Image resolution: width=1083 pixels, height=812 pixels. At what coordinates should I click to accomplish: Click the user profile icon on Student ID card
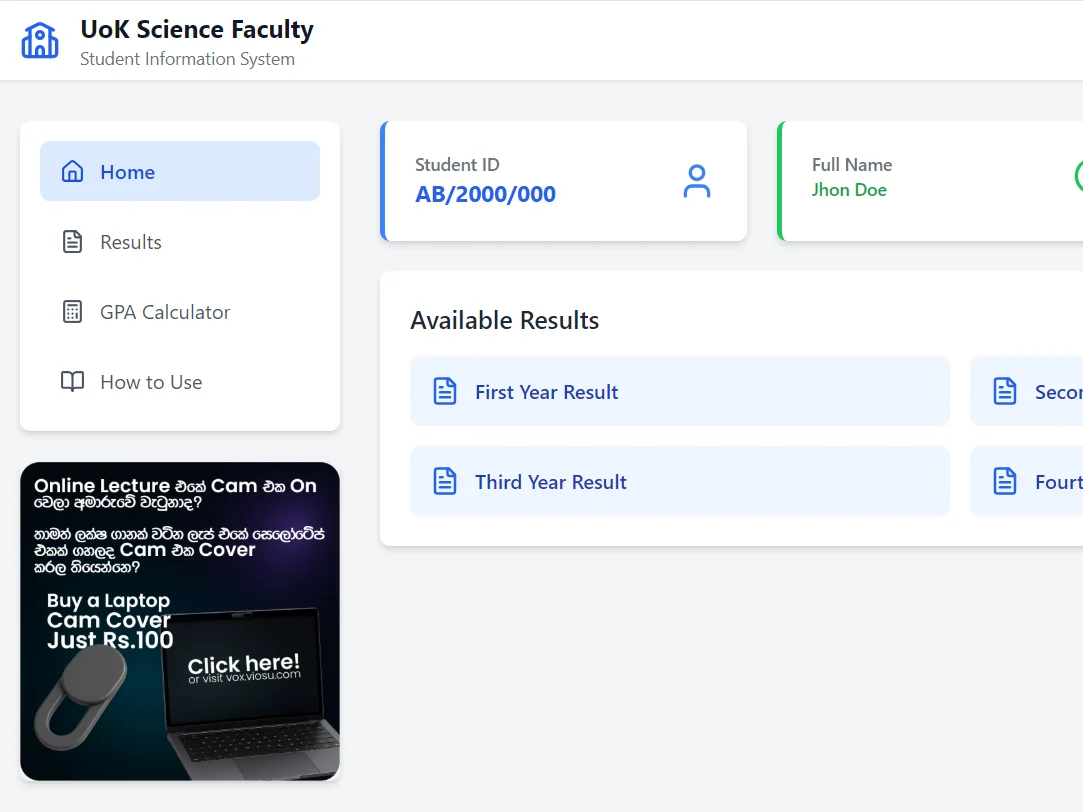click(x=696, y=181)
